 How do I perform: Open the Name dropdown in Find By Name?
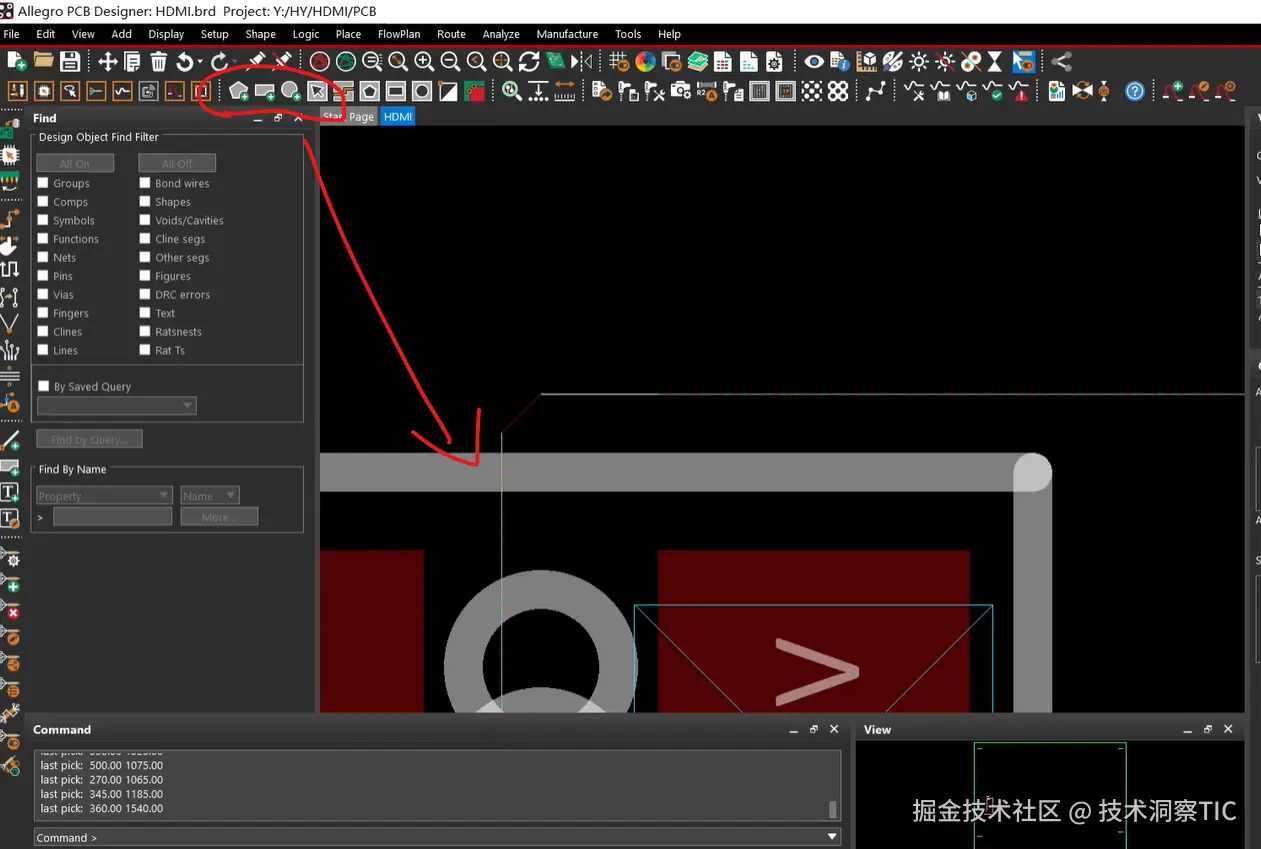210,495
